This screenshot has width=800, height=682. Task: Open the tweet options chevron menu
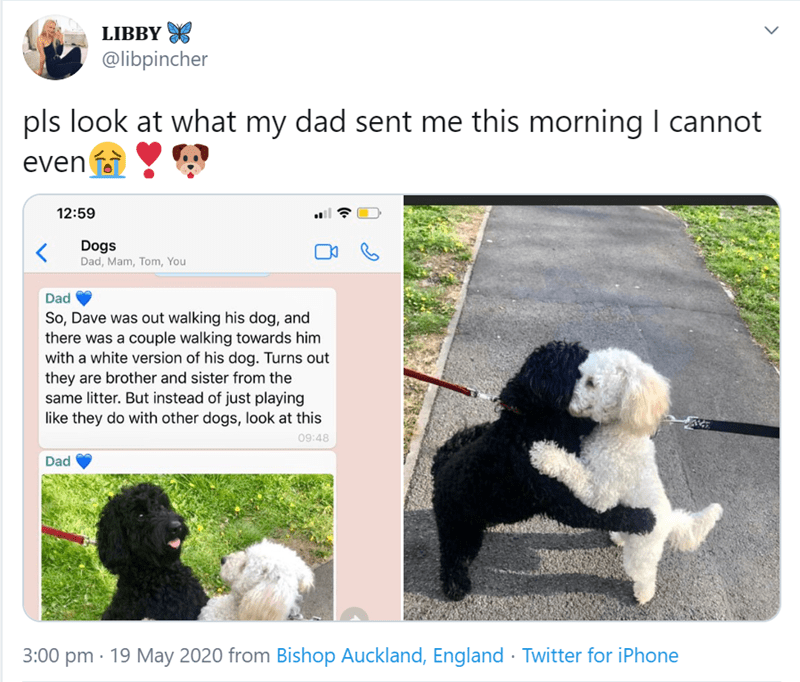pos(771,31)
